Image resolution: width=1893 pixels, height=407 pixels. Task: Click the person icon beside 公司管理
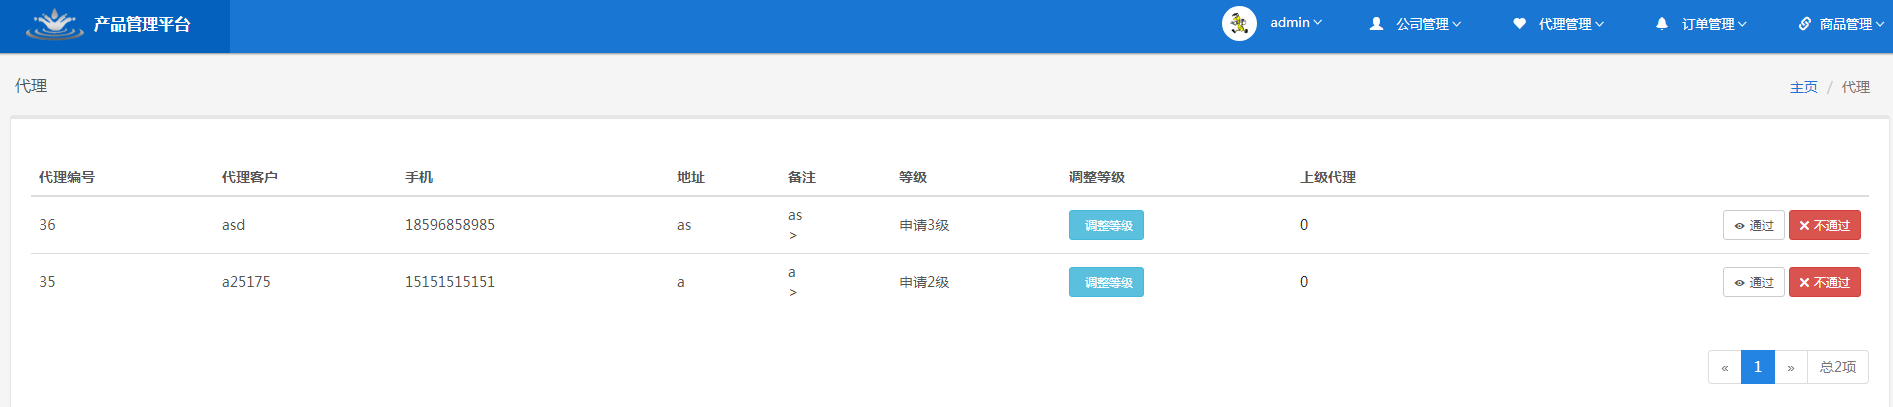point(1376,23)
